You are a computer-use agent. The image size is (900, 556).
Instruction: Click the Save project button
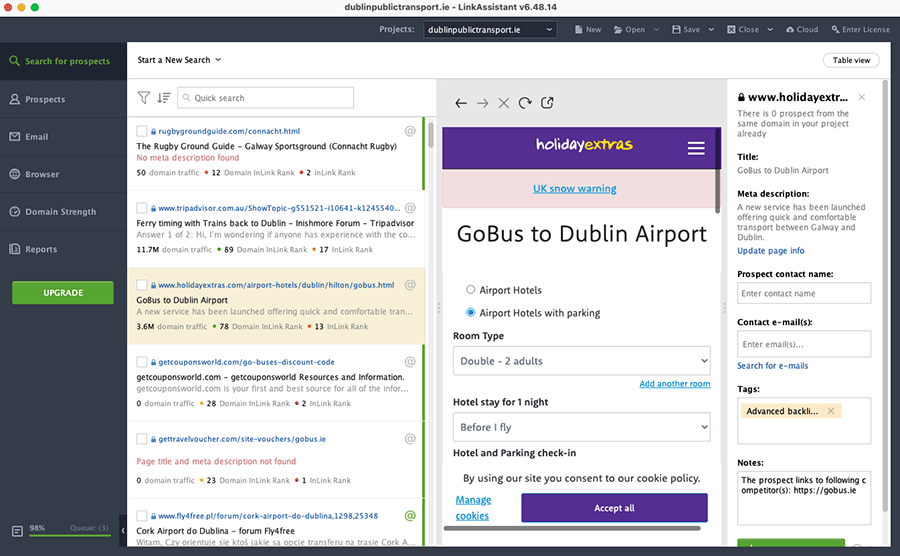click(x=686, y=29)
